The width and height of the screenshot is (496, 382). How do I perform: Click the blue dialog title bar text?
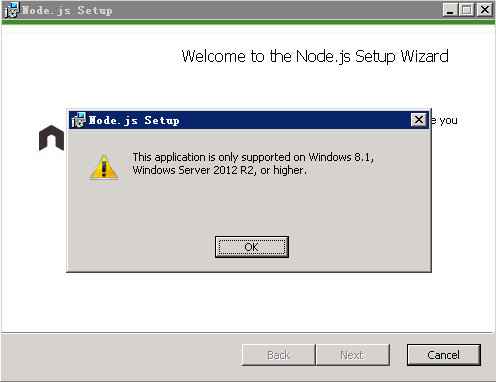[x=134, y=120]
